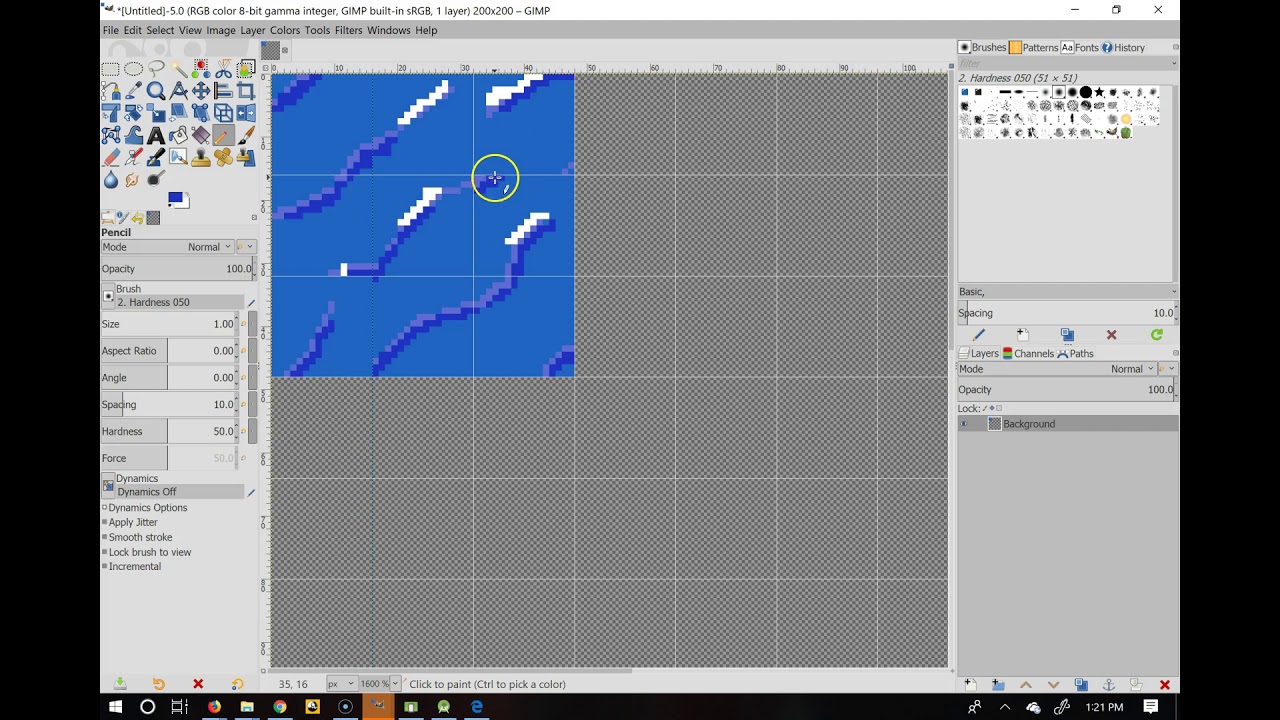This screenshot has height=720, width=1280.
Task: Select the Free Select lasso tool
Action: pos(156,69)
